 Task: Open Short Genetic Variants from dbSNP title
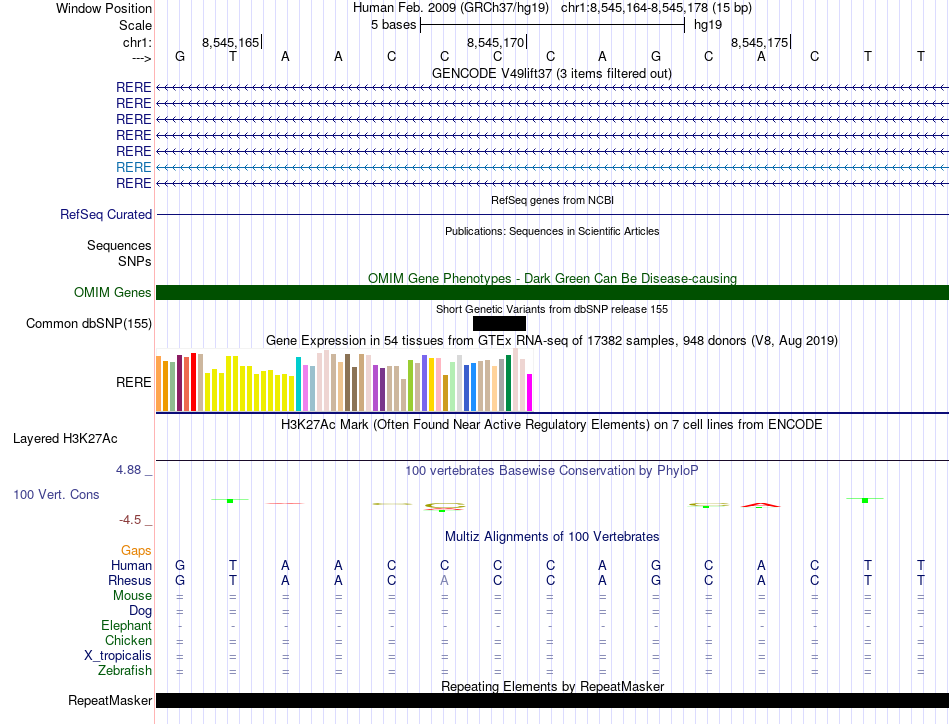551,309
